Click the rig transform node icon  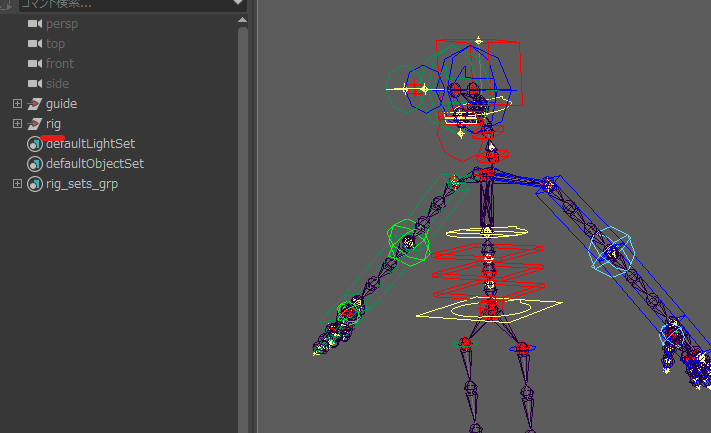(35, 124)
